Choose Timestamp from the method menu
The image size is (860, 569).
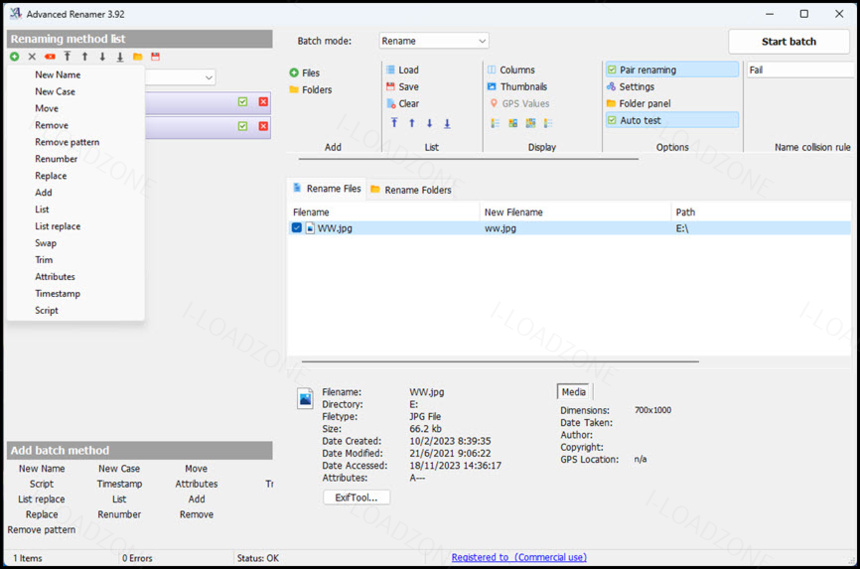coord(58,294)
